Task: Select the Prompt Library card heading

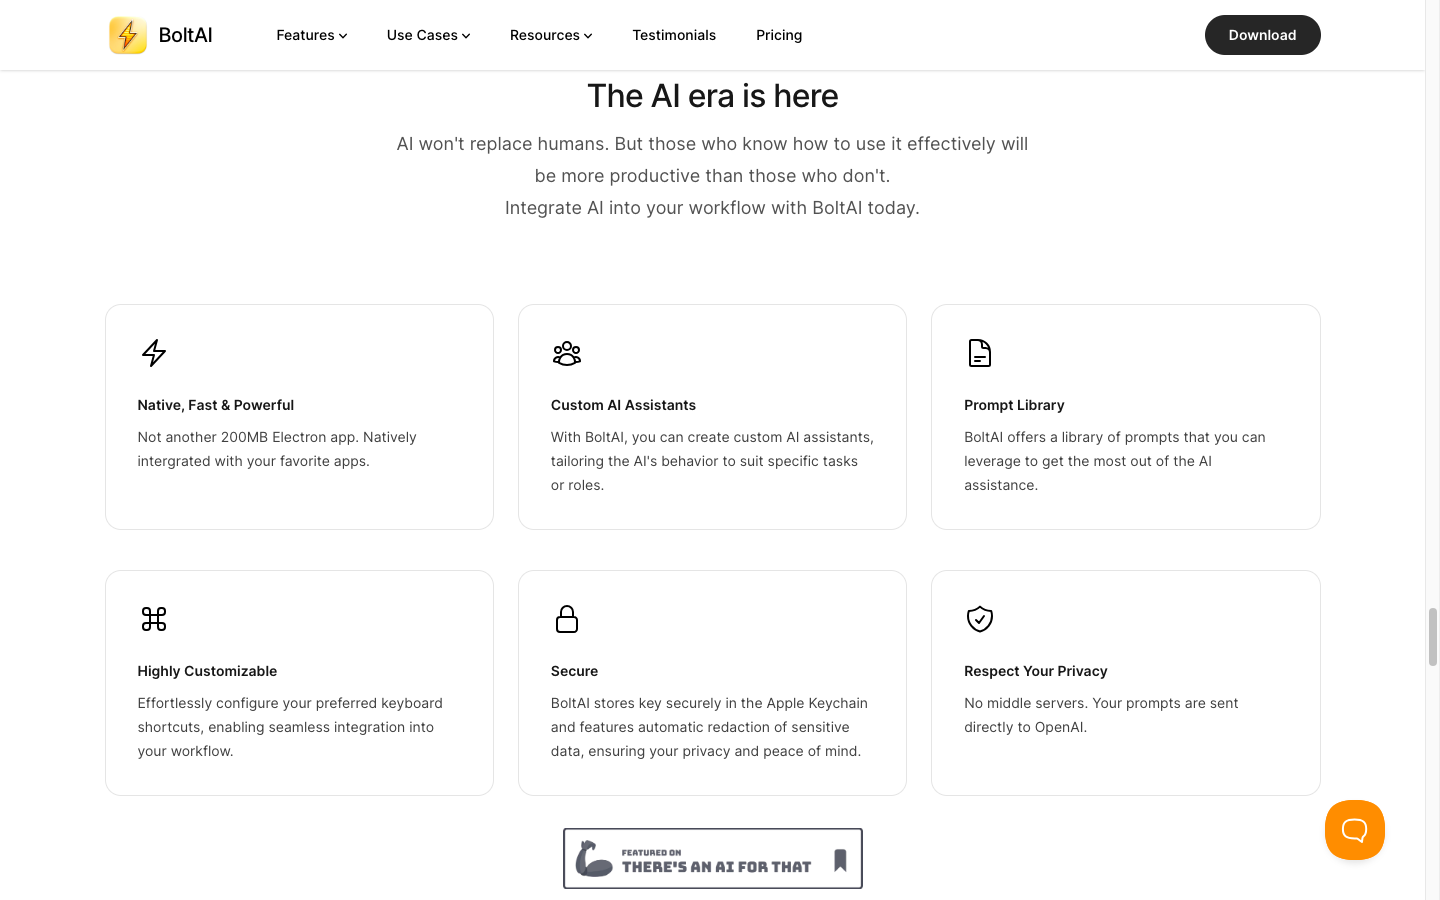Action: [1014, 405]
